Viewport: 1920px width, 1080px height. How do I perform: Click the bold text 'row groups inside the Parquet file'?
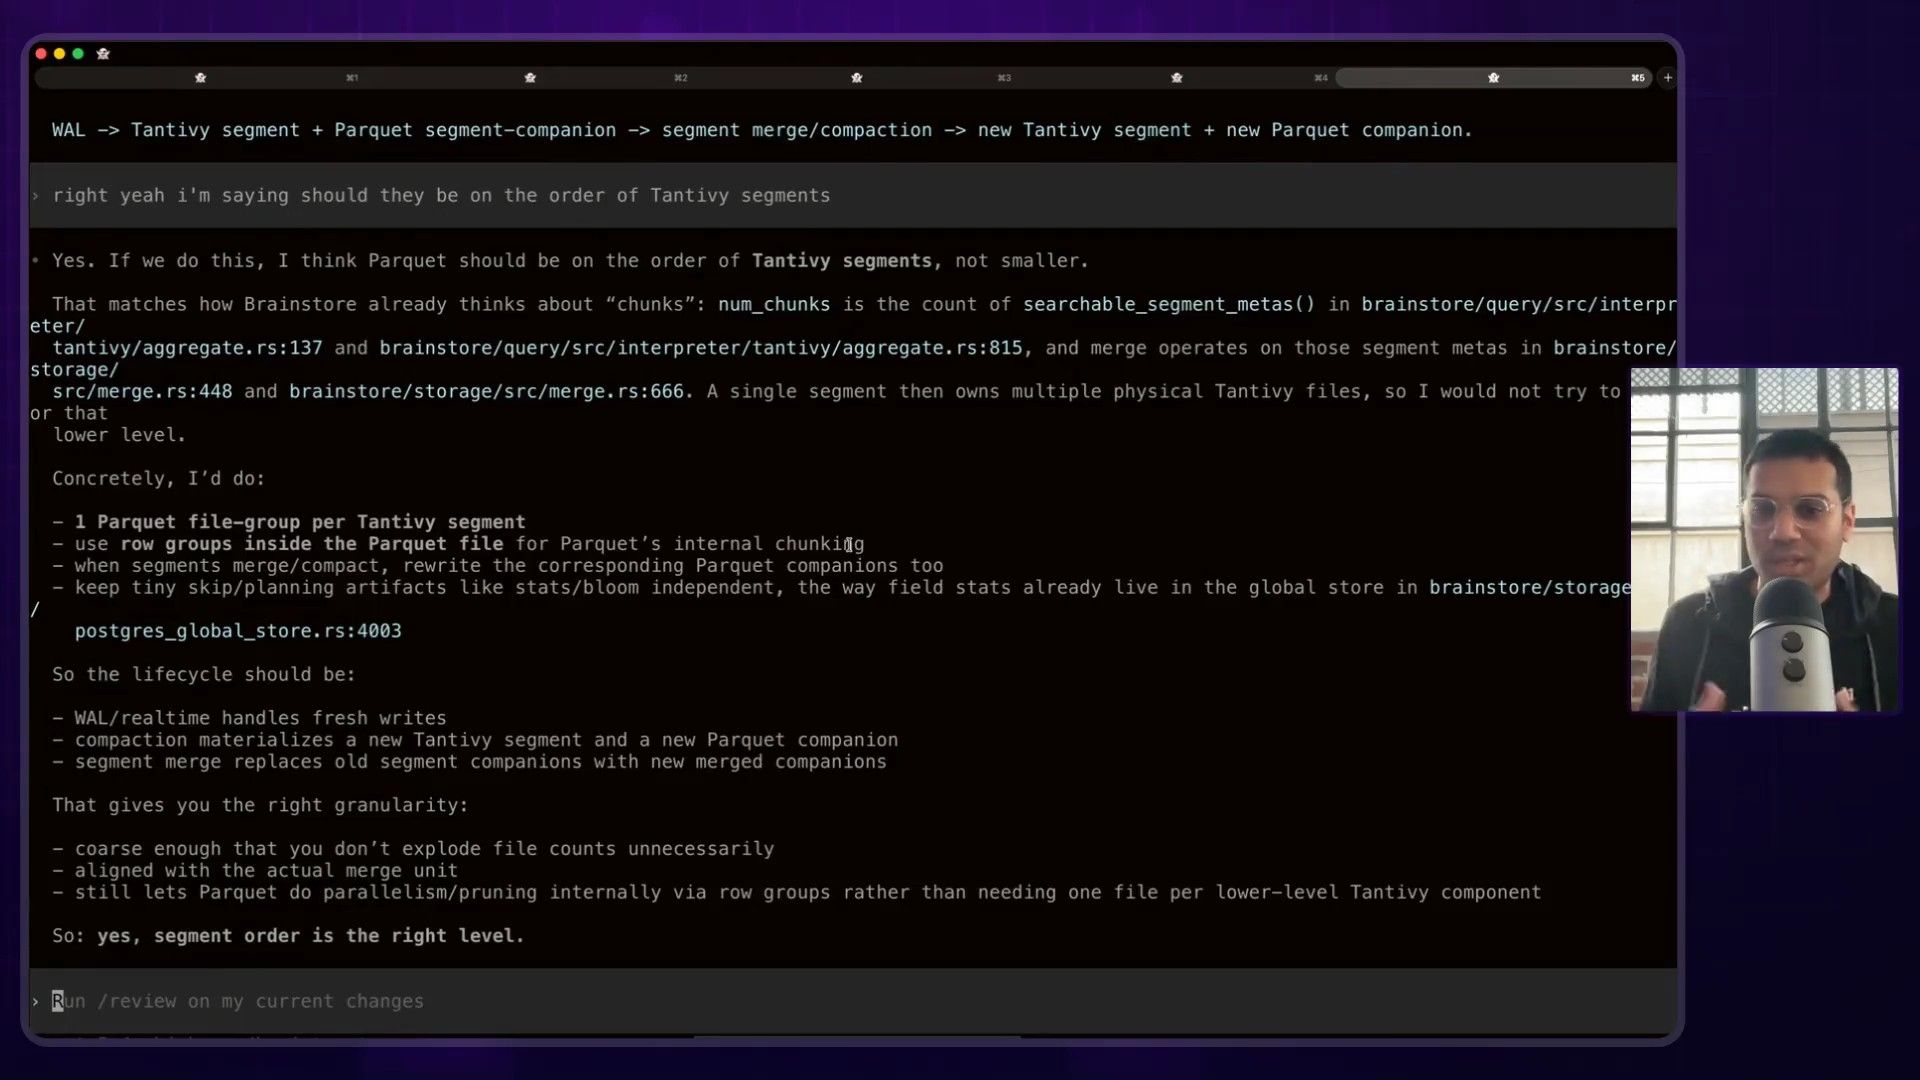tap(312, 544)
